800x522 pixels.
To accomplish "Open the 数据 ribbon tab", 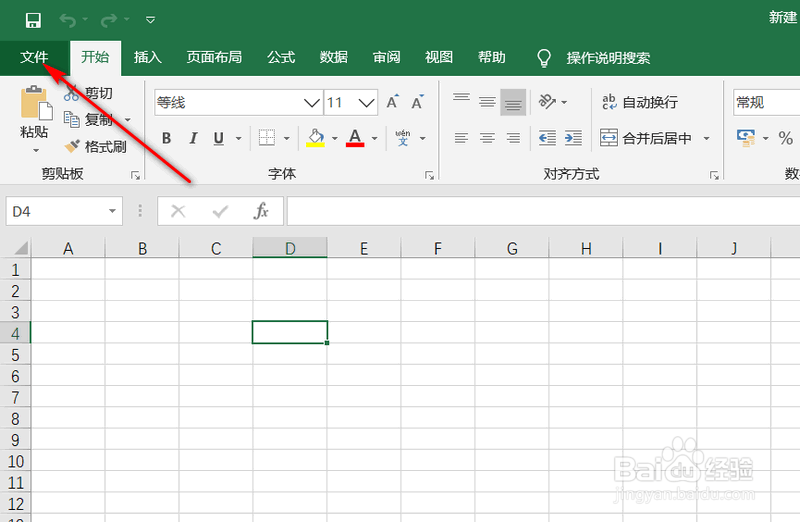I will [x=334, y=57].
